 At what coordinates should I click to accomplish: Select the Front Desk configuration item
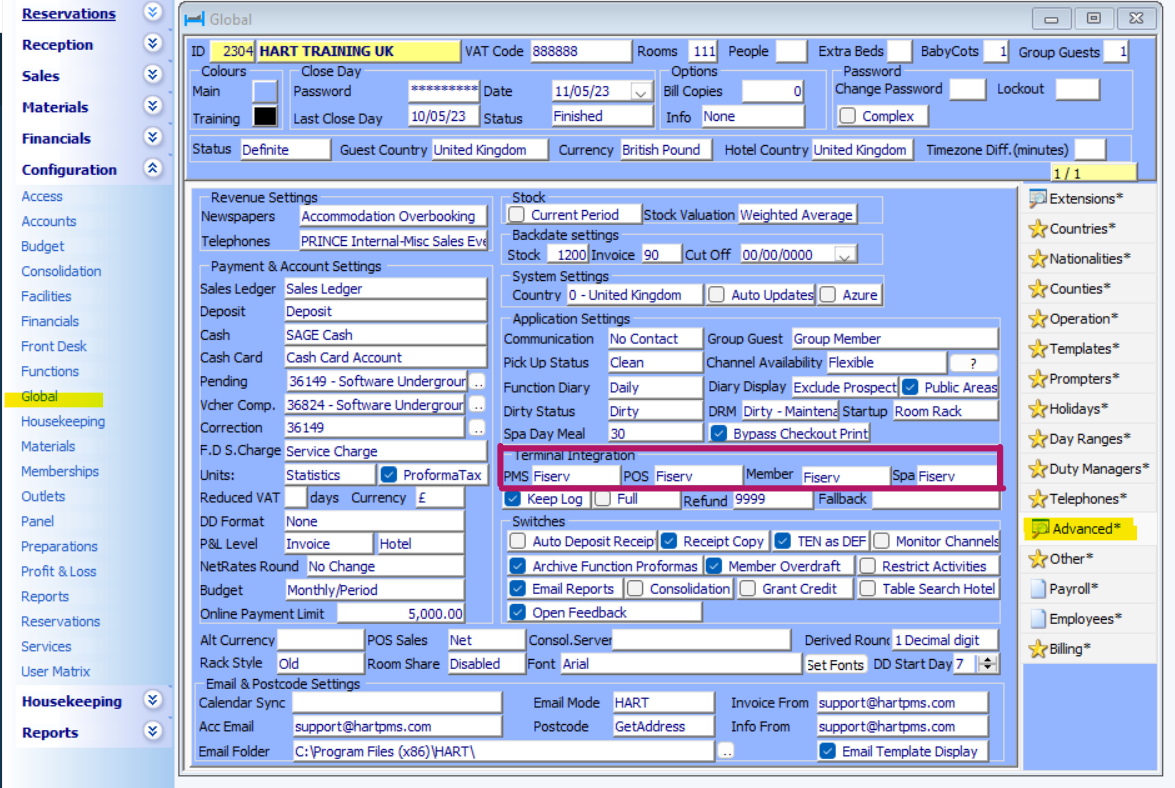pos(54,346)
